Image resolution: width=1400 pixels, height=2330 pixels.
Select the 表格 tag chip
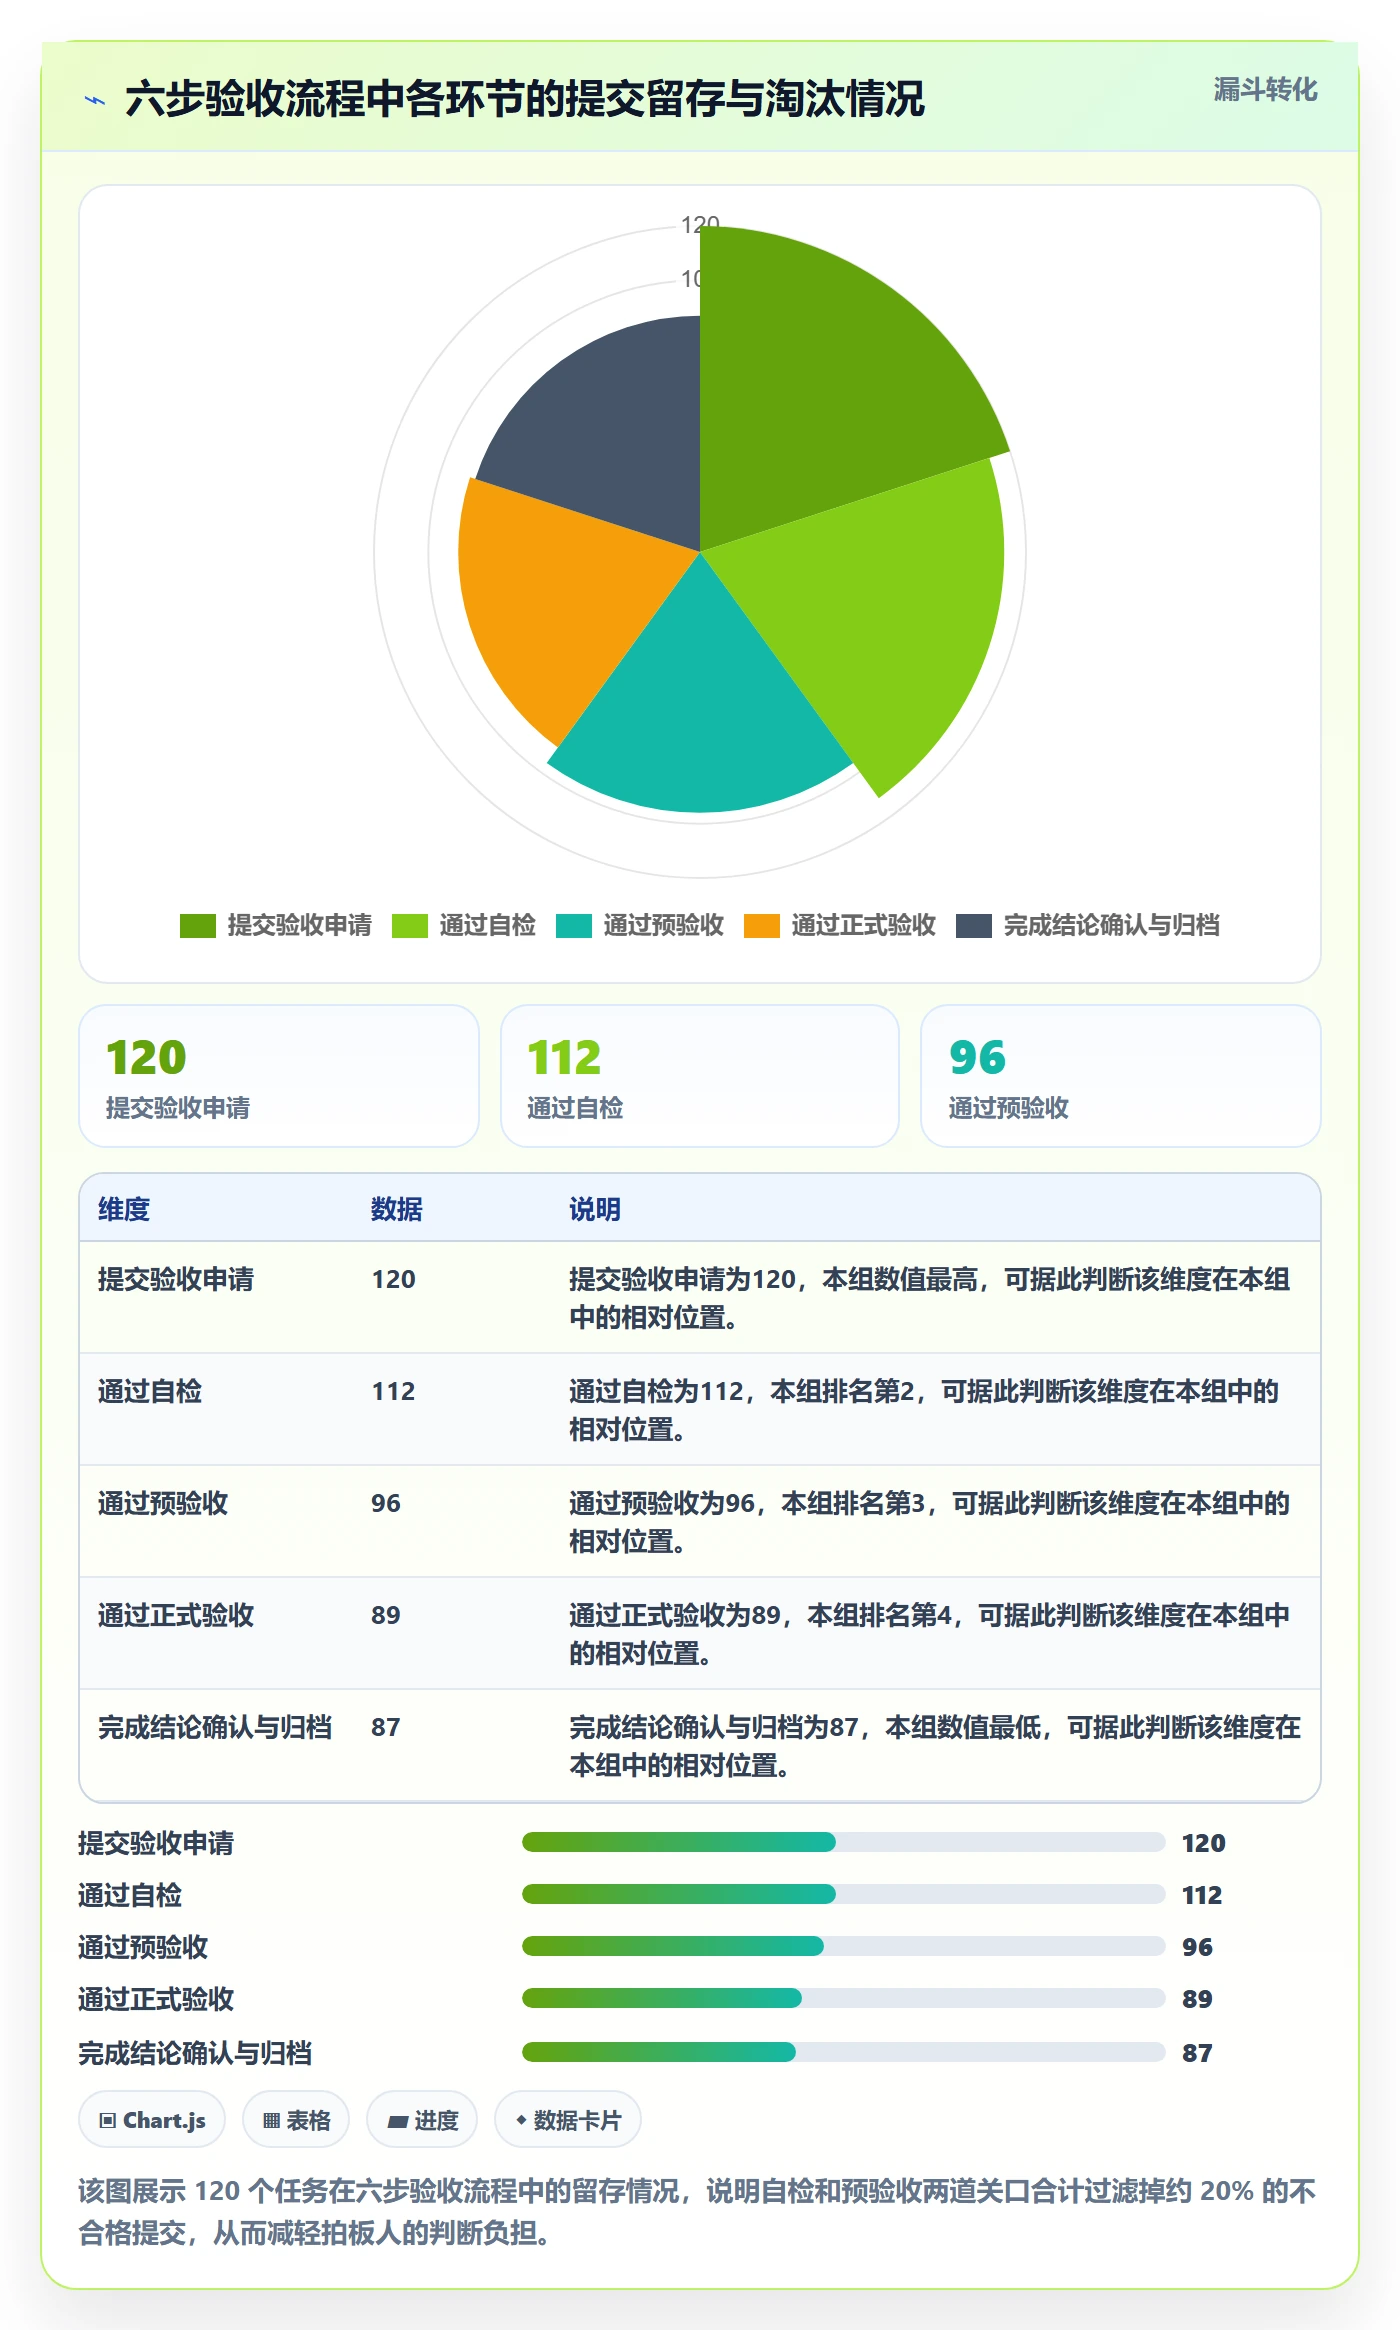(296, 2119)
